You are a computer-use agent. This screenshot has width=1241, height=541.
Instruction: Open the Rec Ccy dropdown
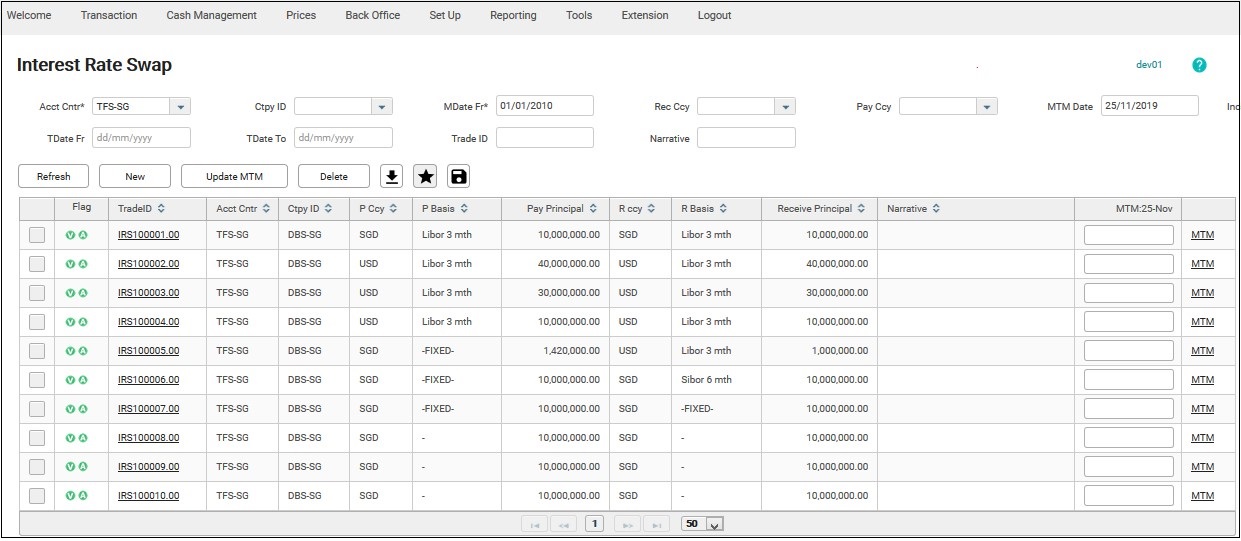pos(784,107)
